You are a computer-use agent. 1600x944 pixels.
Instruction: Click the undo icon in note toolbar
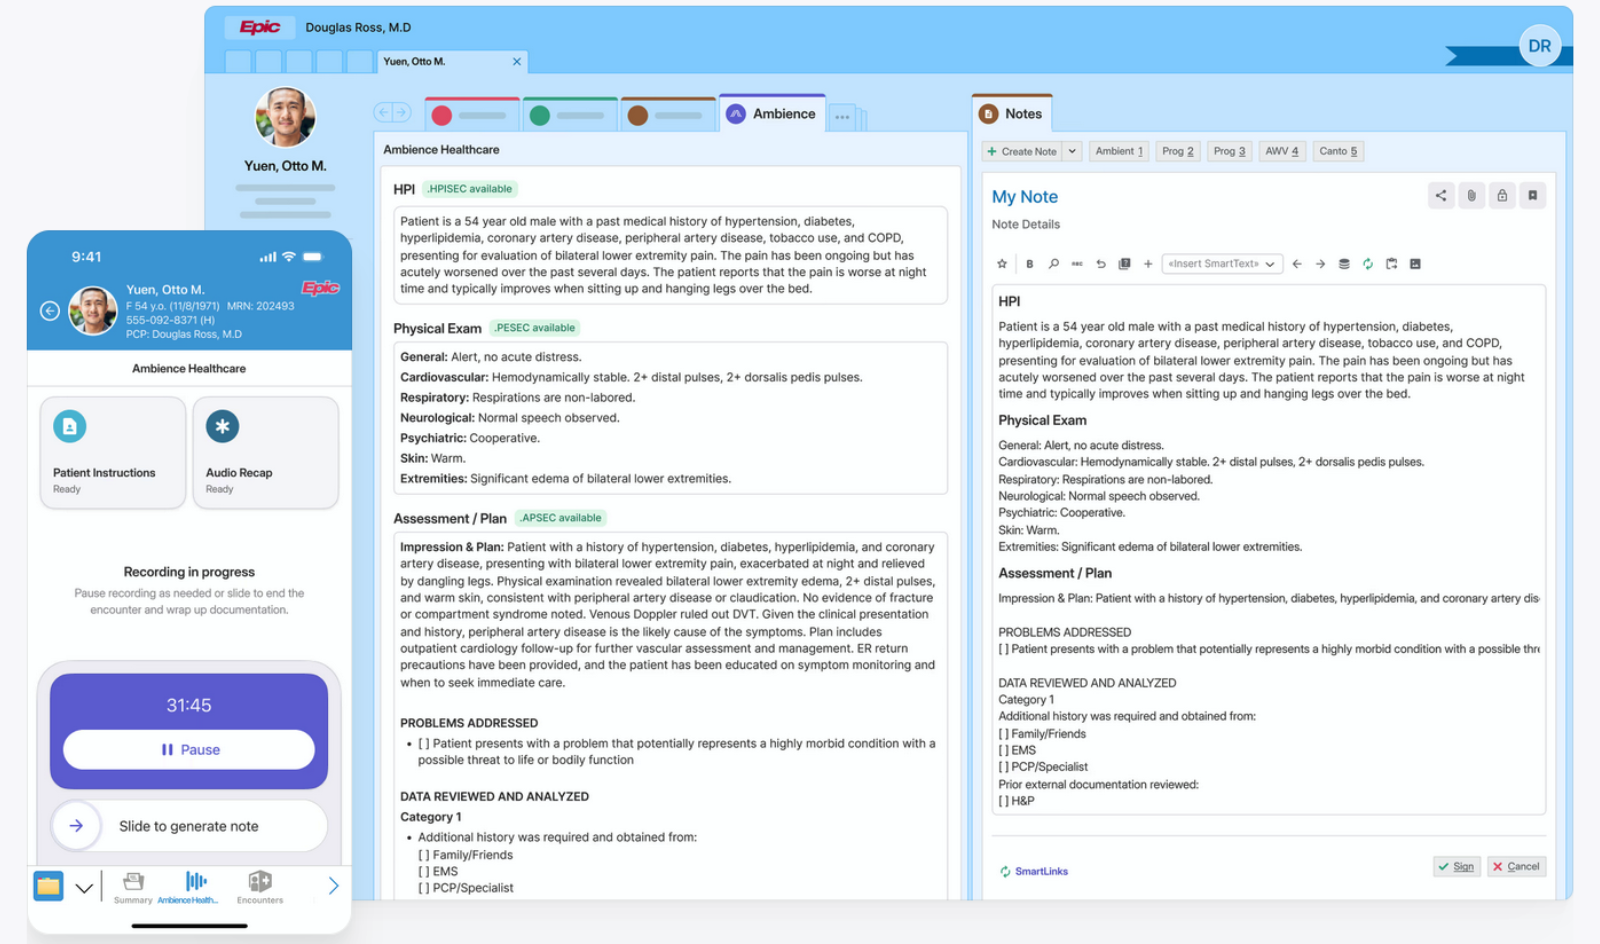click(x=1101, y=264)
